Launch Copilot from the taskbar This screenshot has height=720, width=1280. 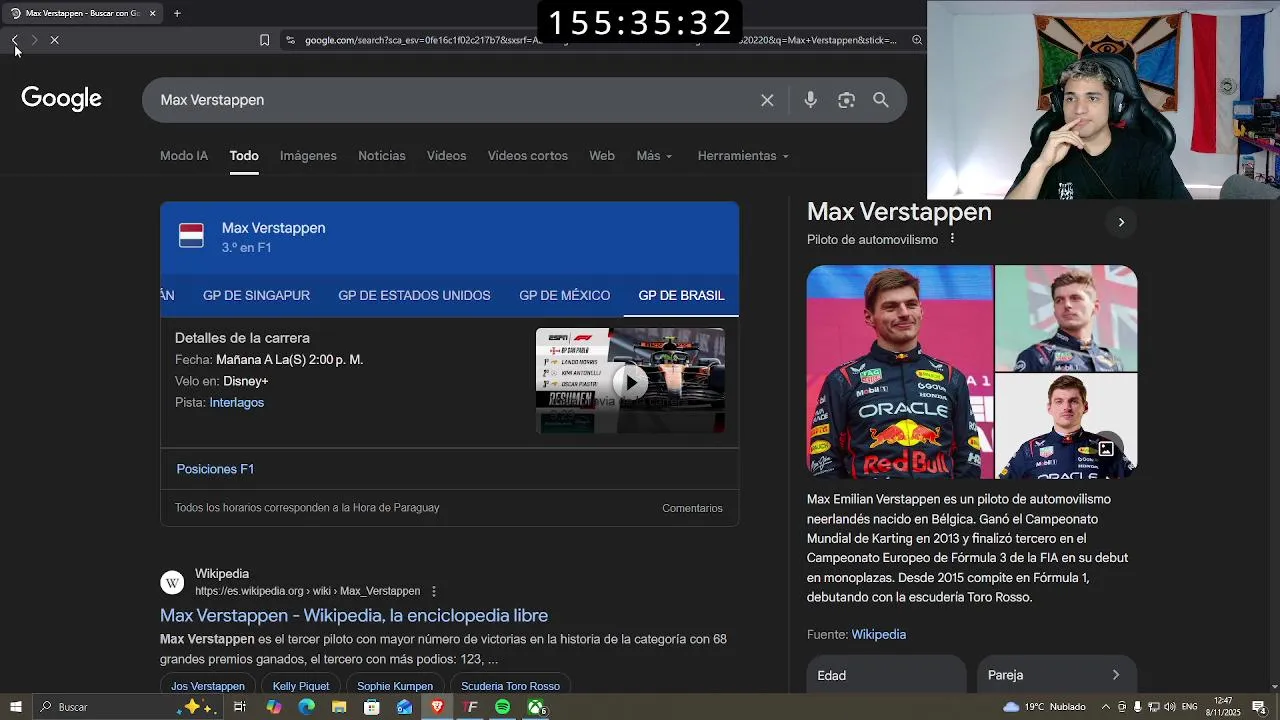tap(273, 707)
